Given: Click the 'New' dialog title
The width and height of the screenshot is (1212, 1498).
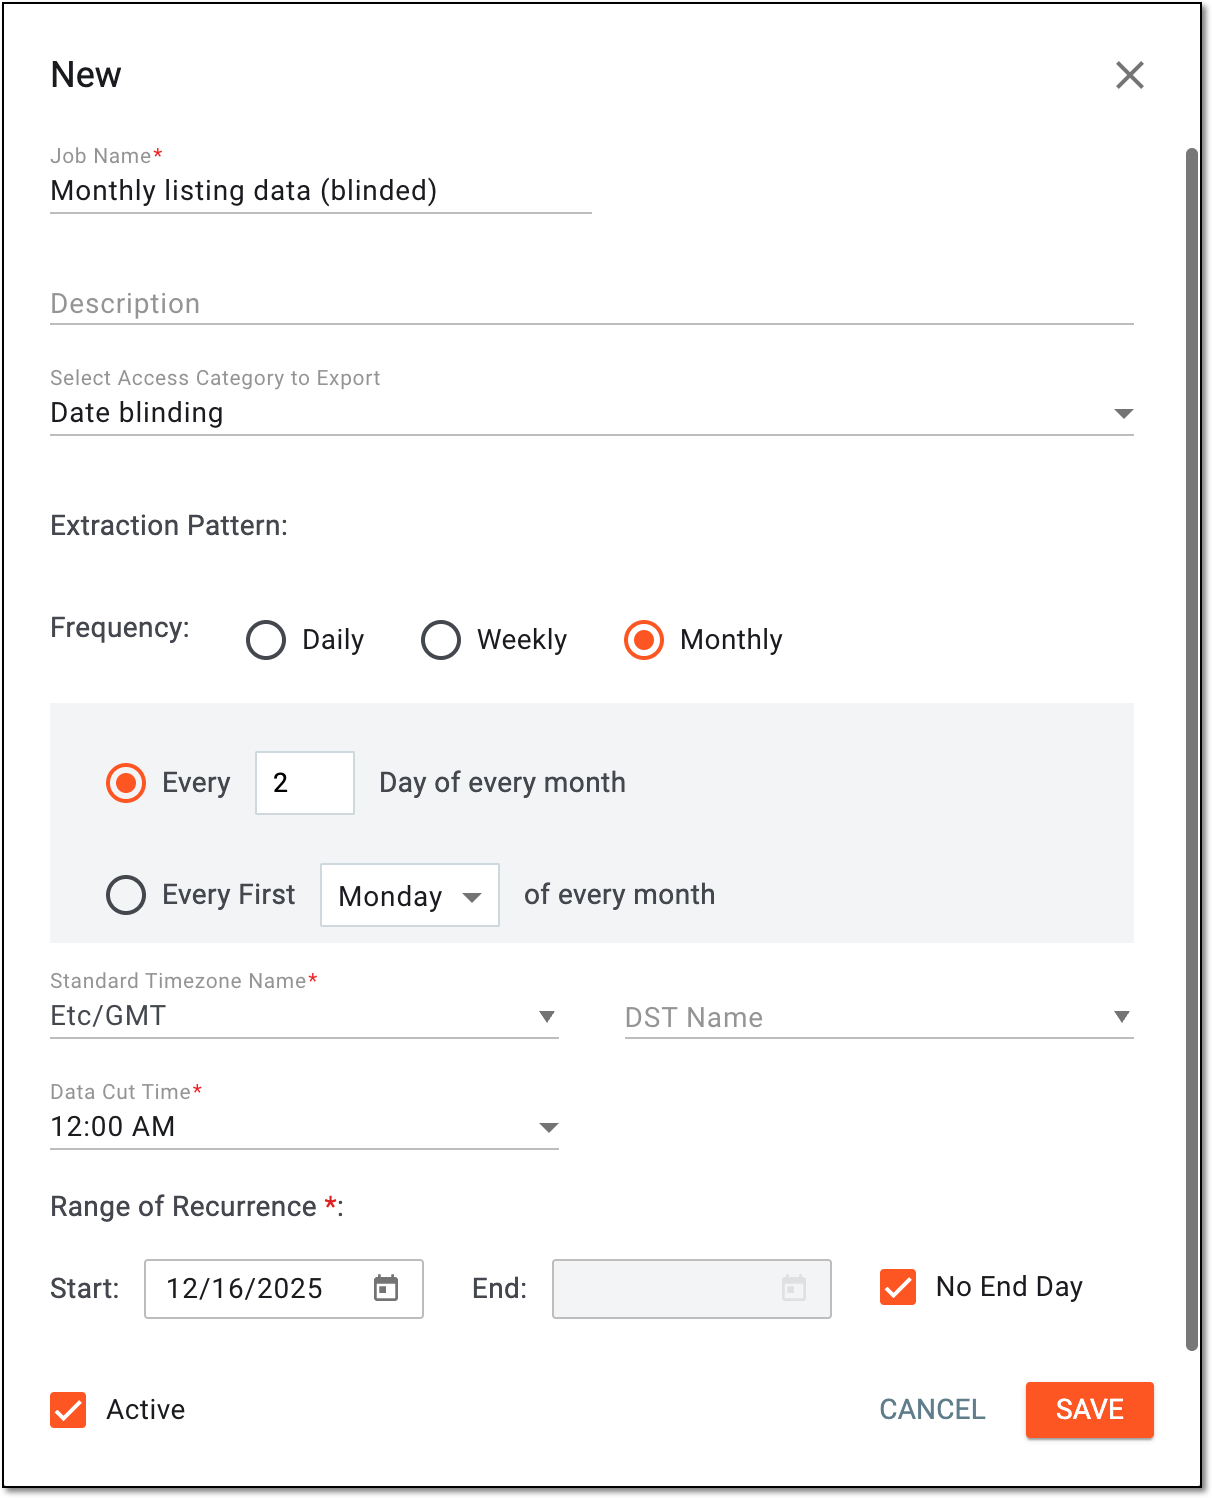Looking at the screenshot, I should click(86, 75).
